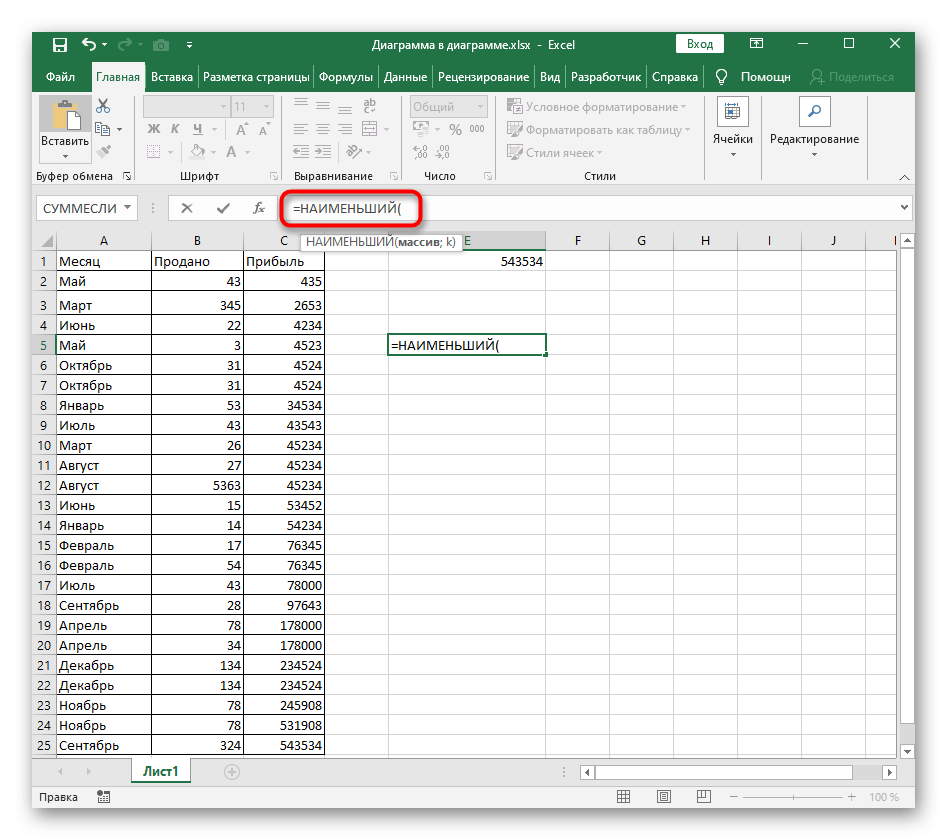This screenshot has width=947, height=840.
Task: Open Insert Function fx dialog
Action: [x=258, y=208]
